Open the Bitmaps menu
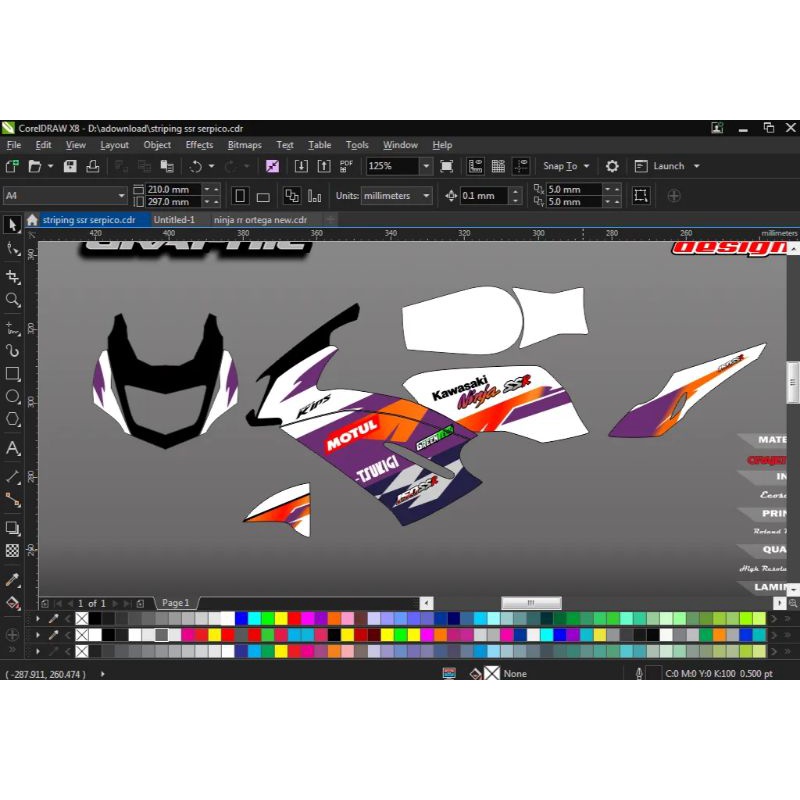Viewport: 800px width, 800px height. [244, 145]
